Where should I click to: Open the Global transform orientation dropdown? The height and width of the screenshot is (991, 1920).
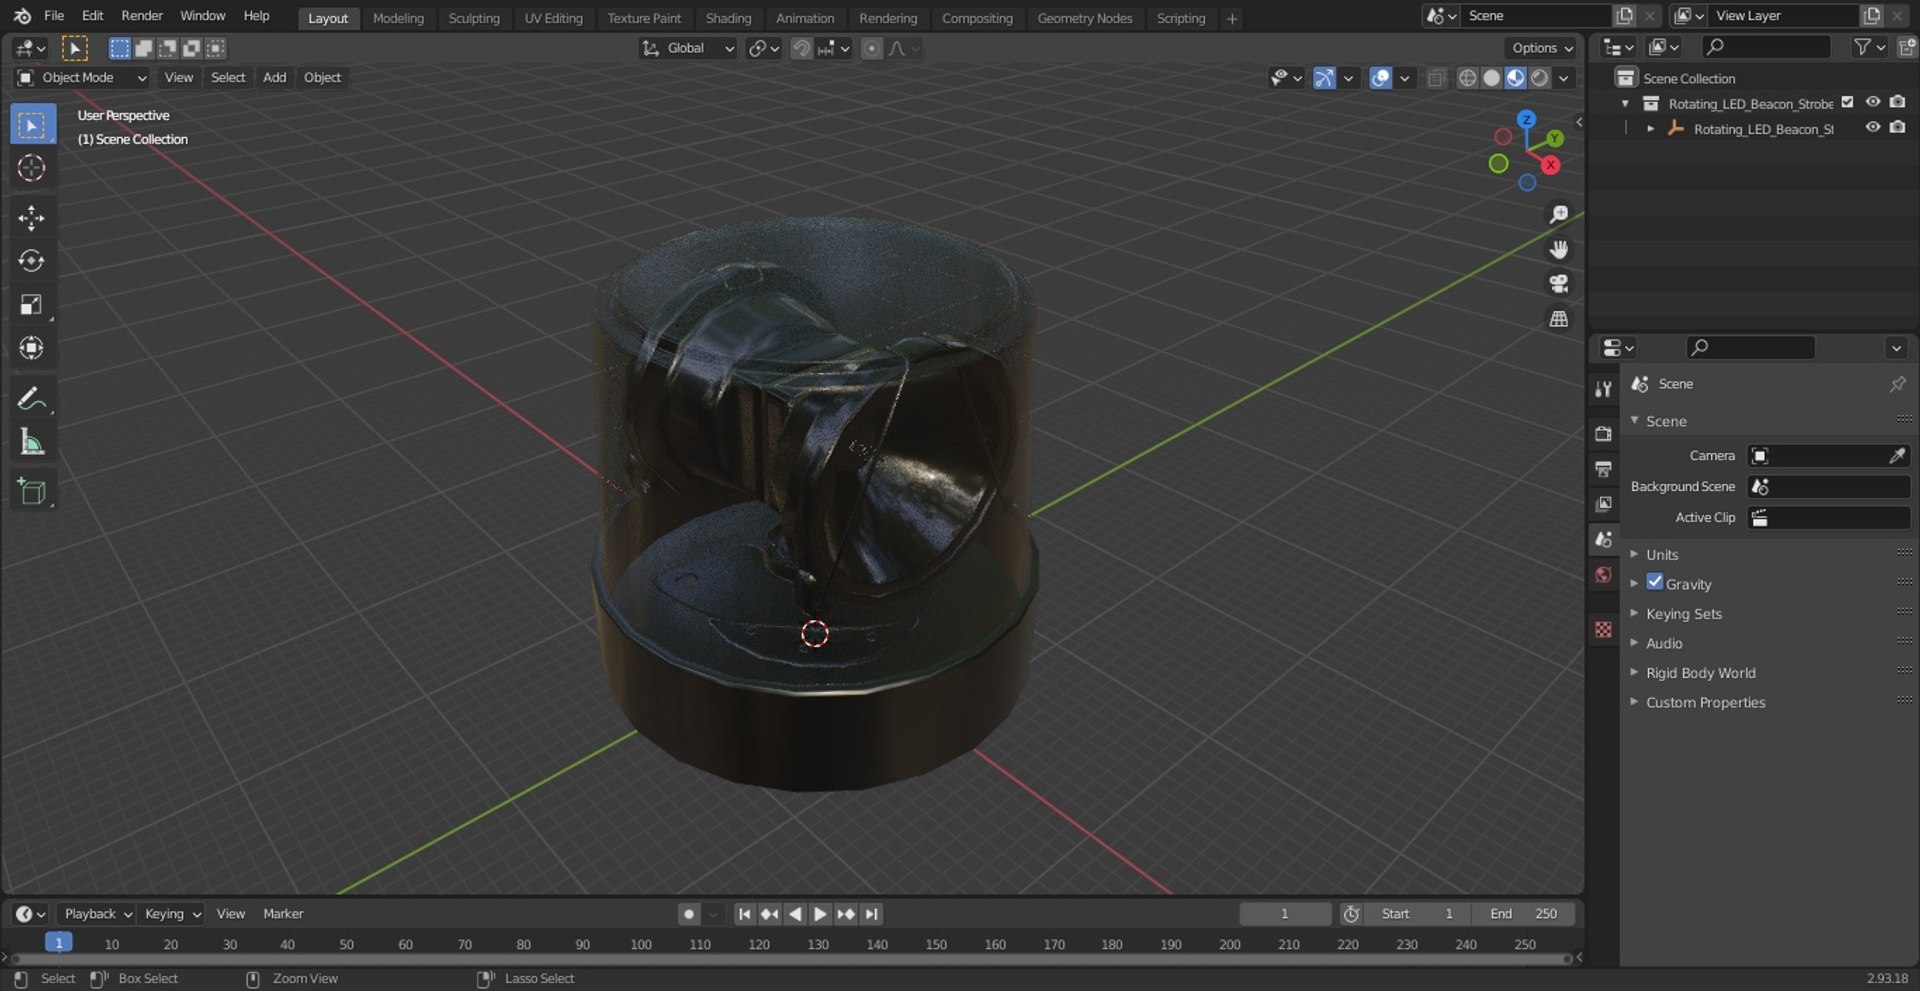tap(688, 48)
